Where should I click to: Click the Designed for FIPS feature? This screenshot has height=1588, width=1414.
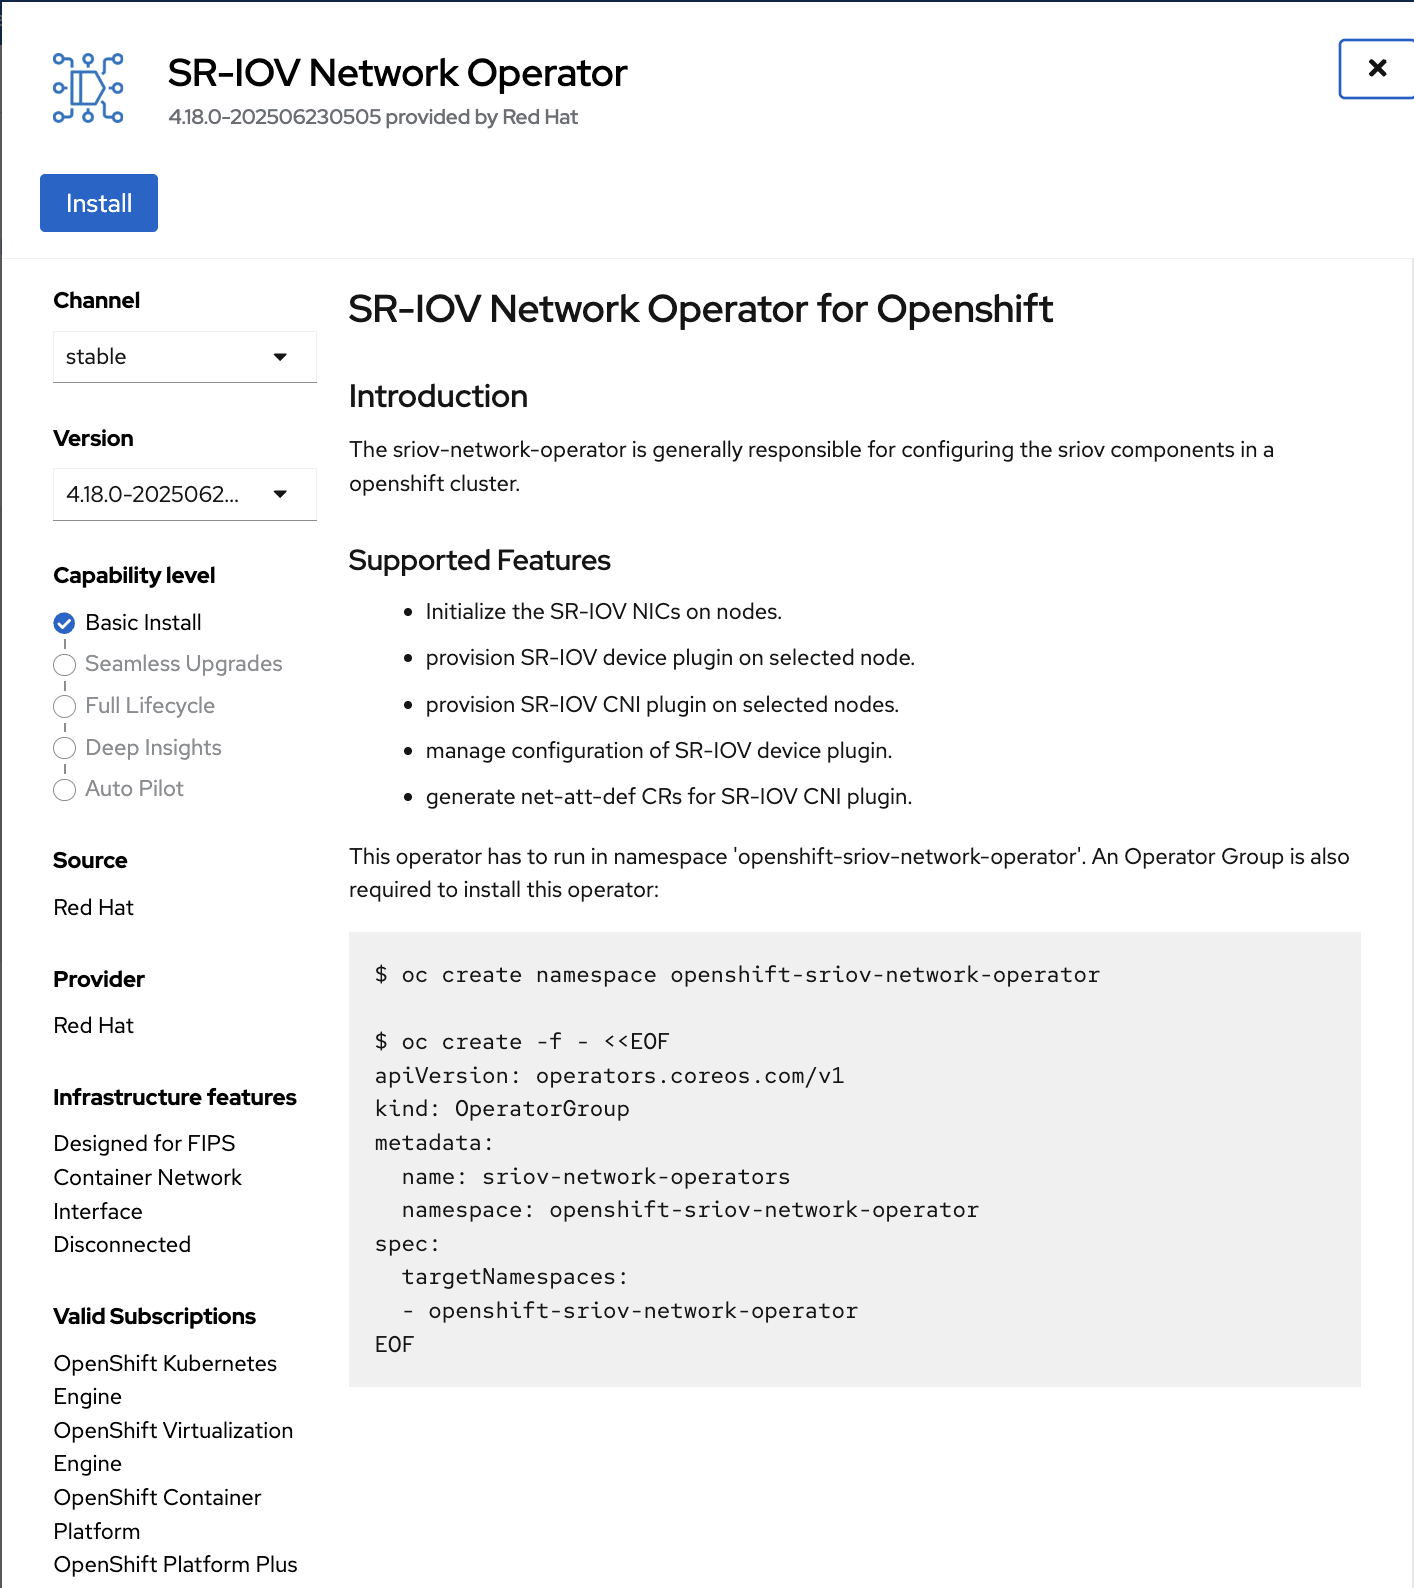coord(144,1143)
